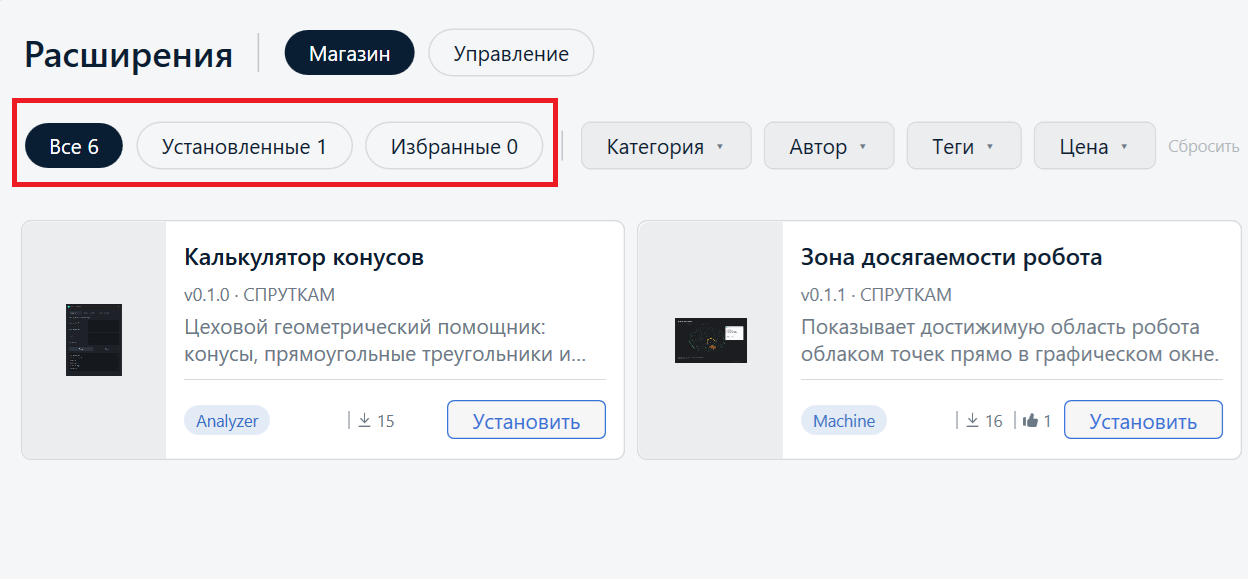Open the Зона досягаемости робота title
The height and width of the screenshot is (579, 1248).
click(x=951, y=258)
